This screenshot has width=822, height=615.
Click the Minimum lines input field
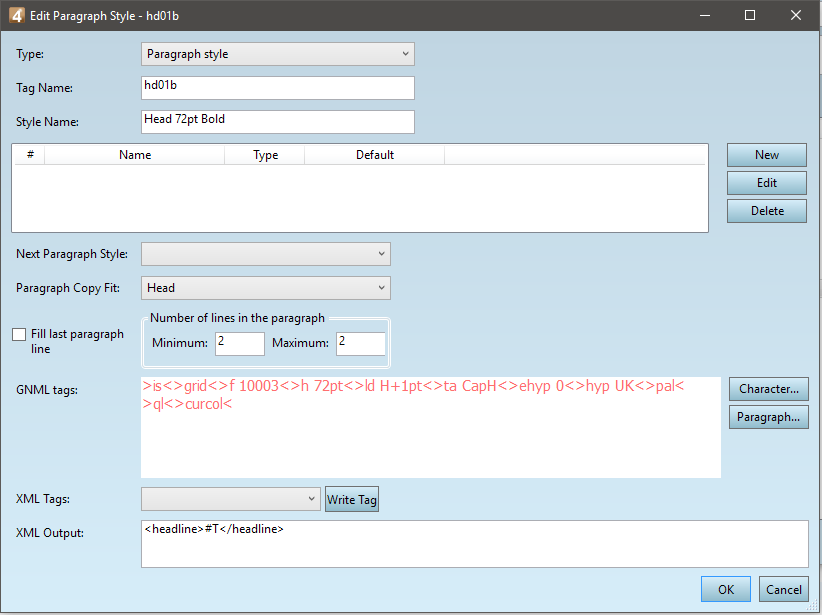click(x=240, y=343)
